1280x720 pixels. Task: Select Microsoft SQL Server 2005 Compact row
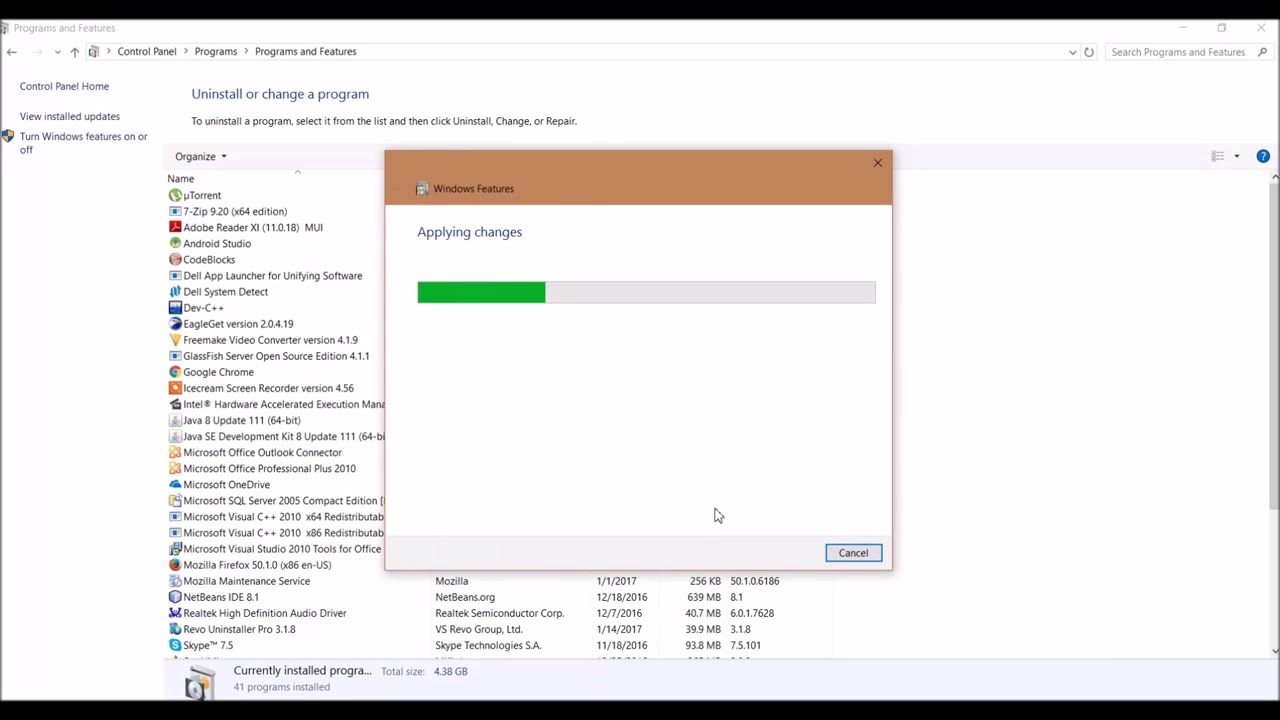276,500
